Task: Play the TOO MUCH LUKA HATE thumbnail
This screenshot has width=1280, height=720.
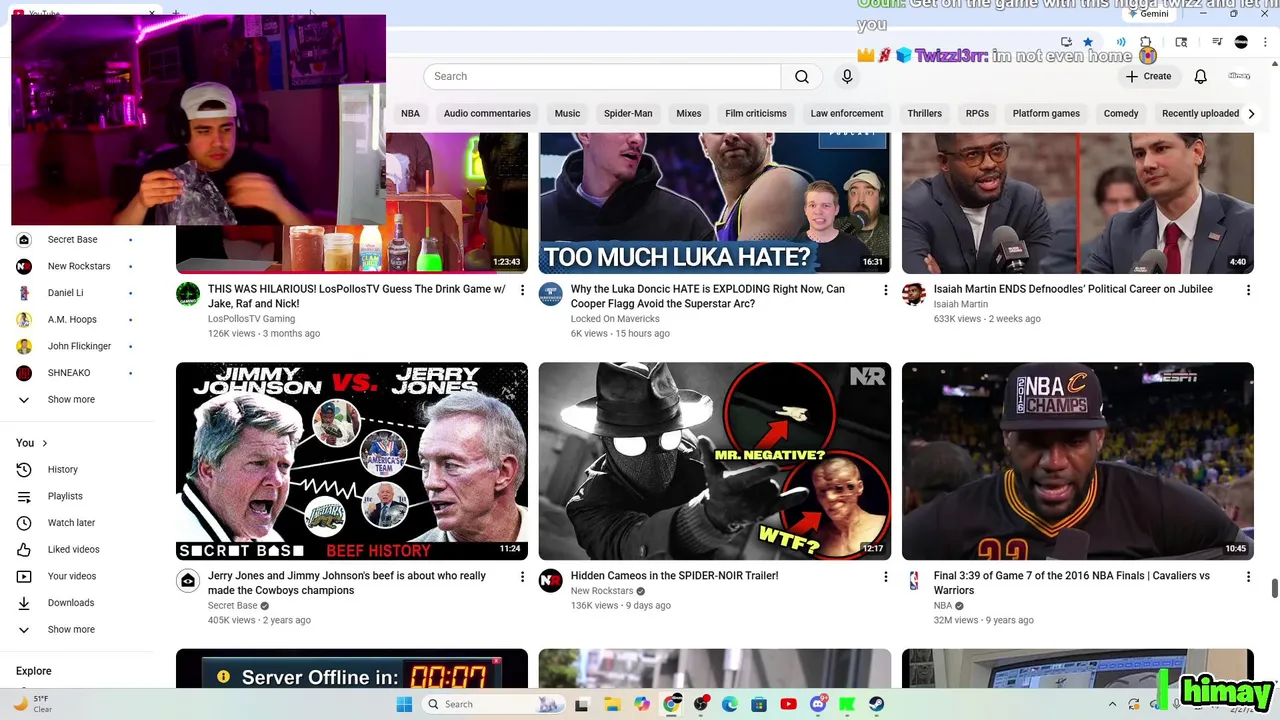Action: point(714,203)
